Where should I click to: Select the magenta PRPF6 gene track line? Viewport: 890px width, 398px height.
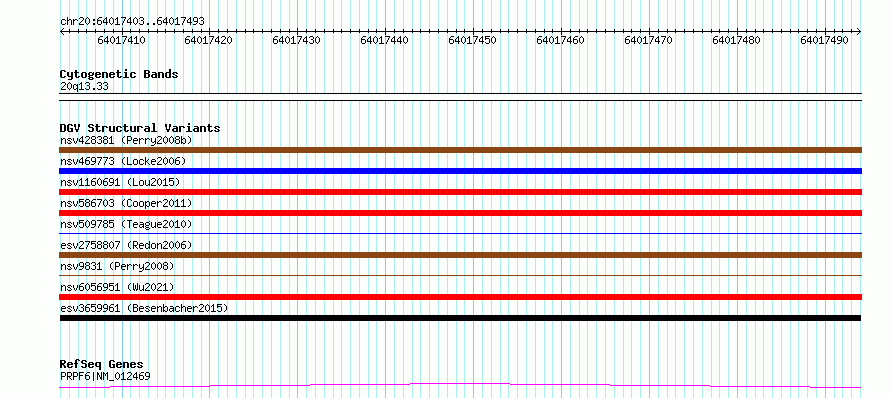point(460,386)
